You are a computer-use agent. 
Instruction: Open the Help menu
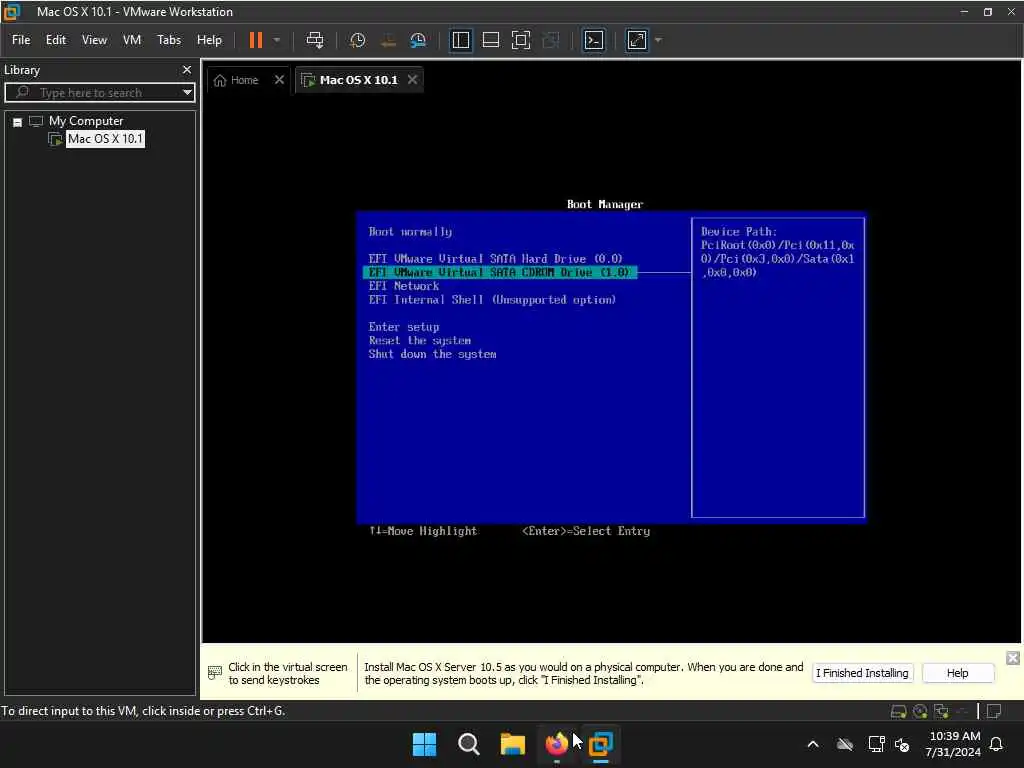coord(209,40)
